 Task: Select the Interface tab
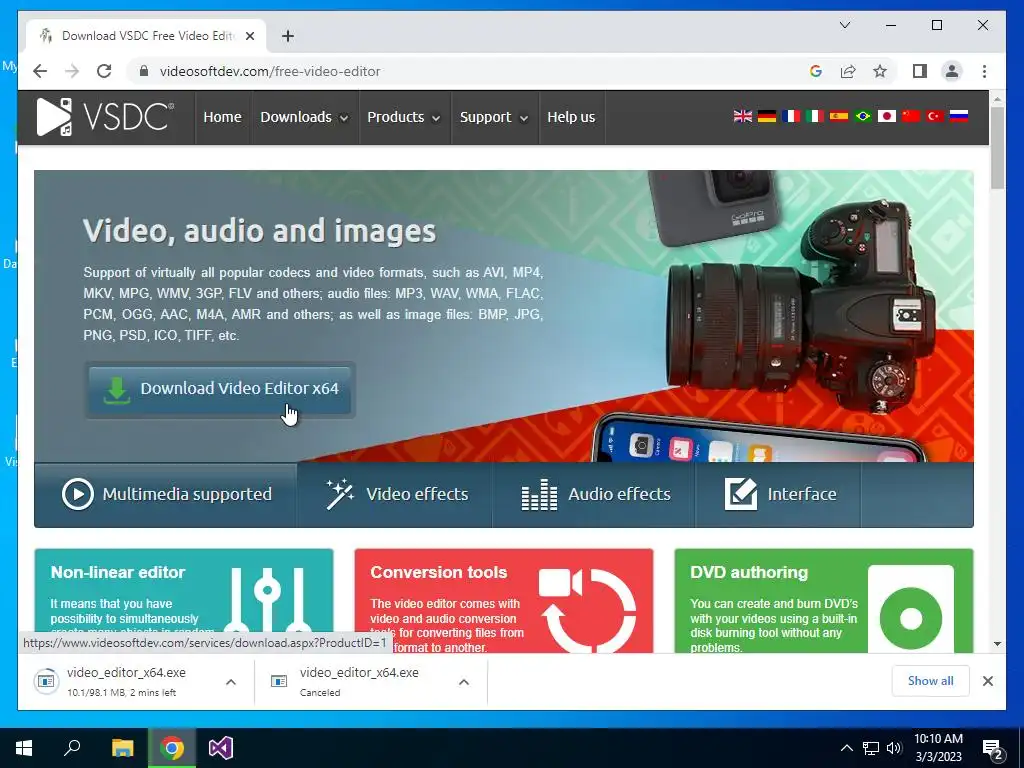point(778,494)
